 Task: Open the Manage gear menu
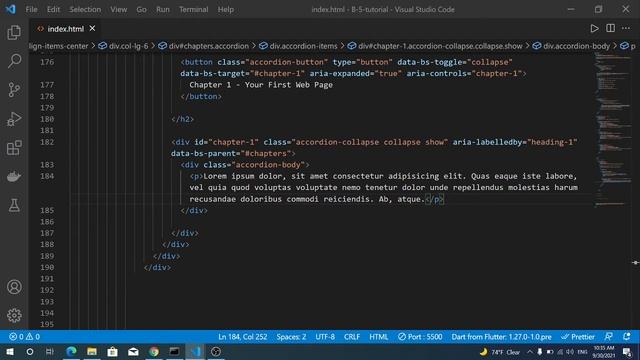tap(14, 316)
